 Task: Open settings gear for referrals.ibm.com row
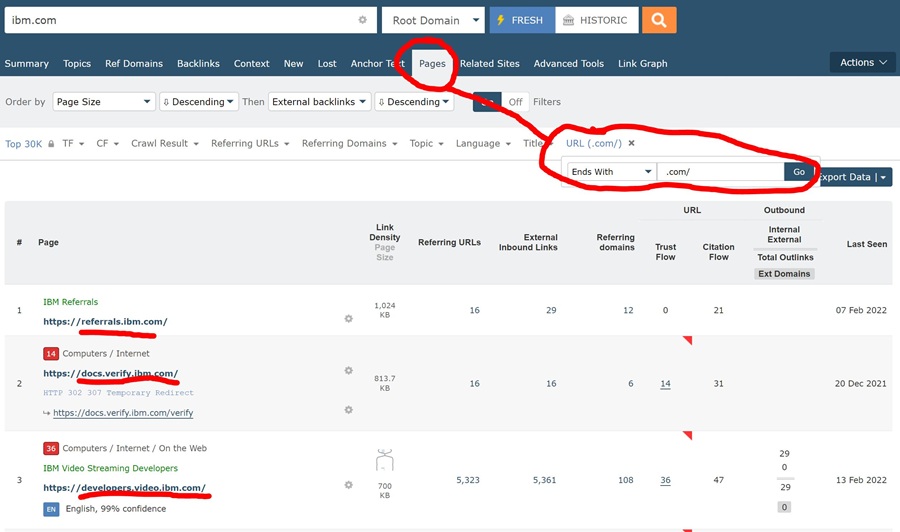[x=348, y=319]
